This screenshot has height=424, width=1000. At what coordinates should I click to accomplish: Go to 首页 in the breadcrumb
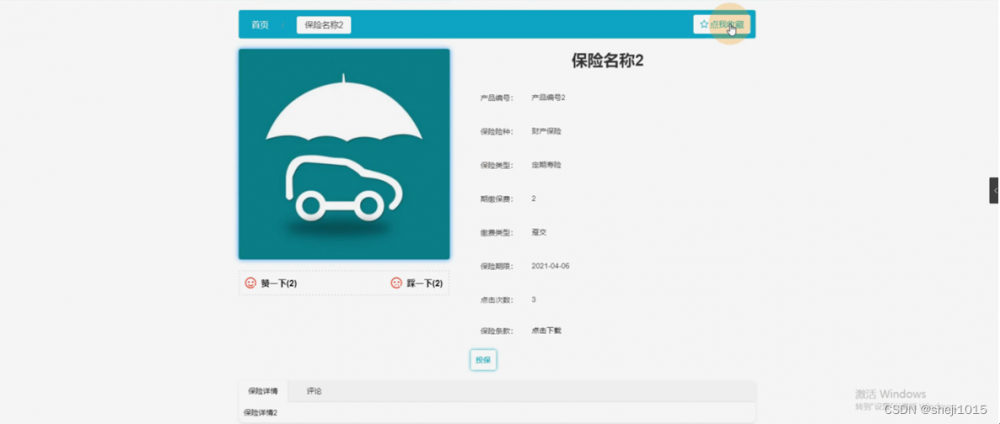click(260, 25)
